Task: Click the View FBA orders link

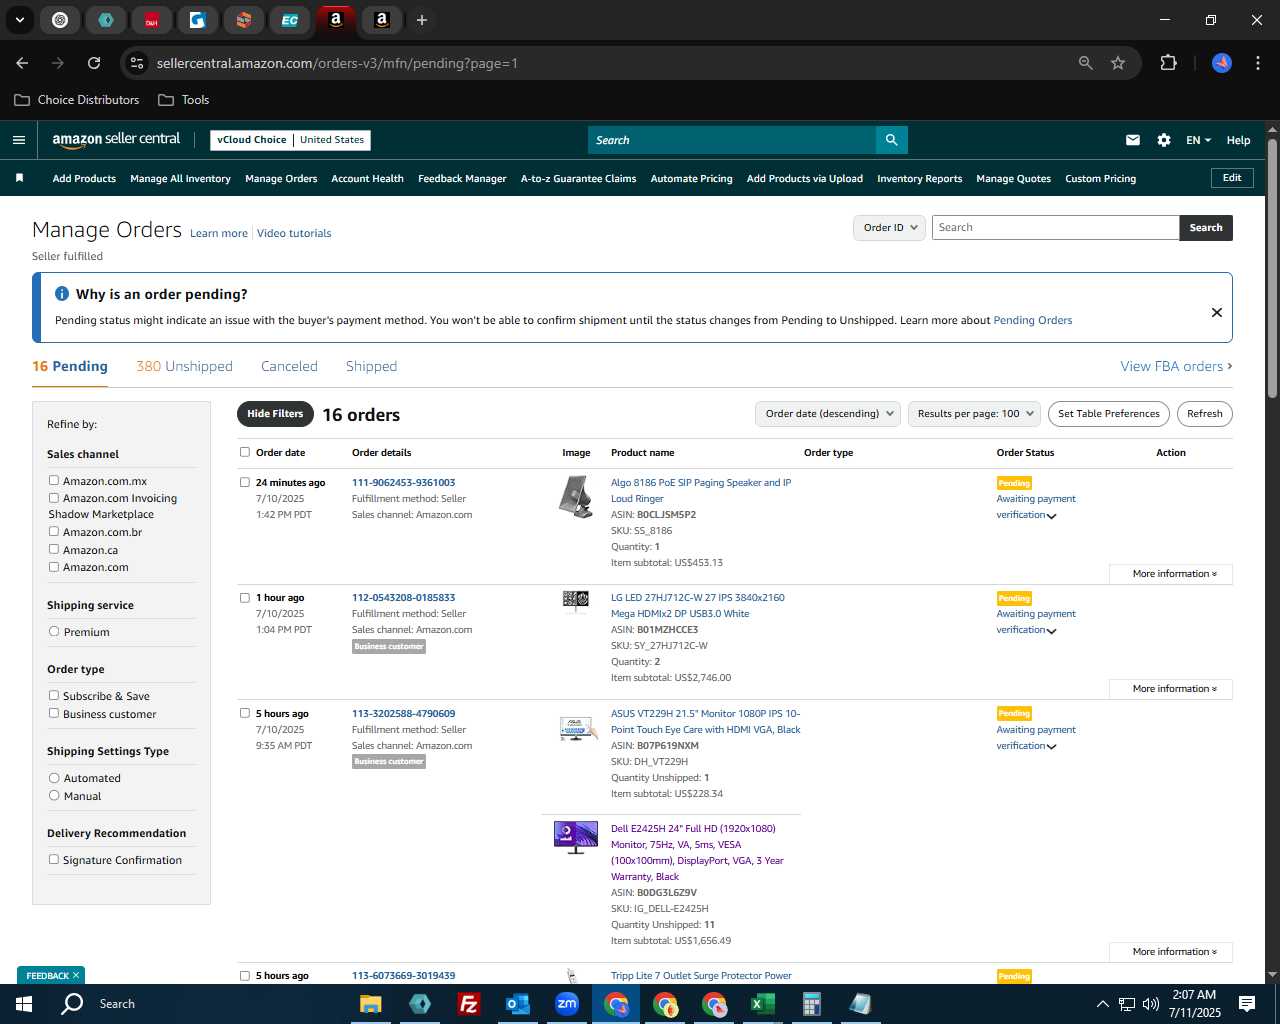Action: click(1176, 366)
